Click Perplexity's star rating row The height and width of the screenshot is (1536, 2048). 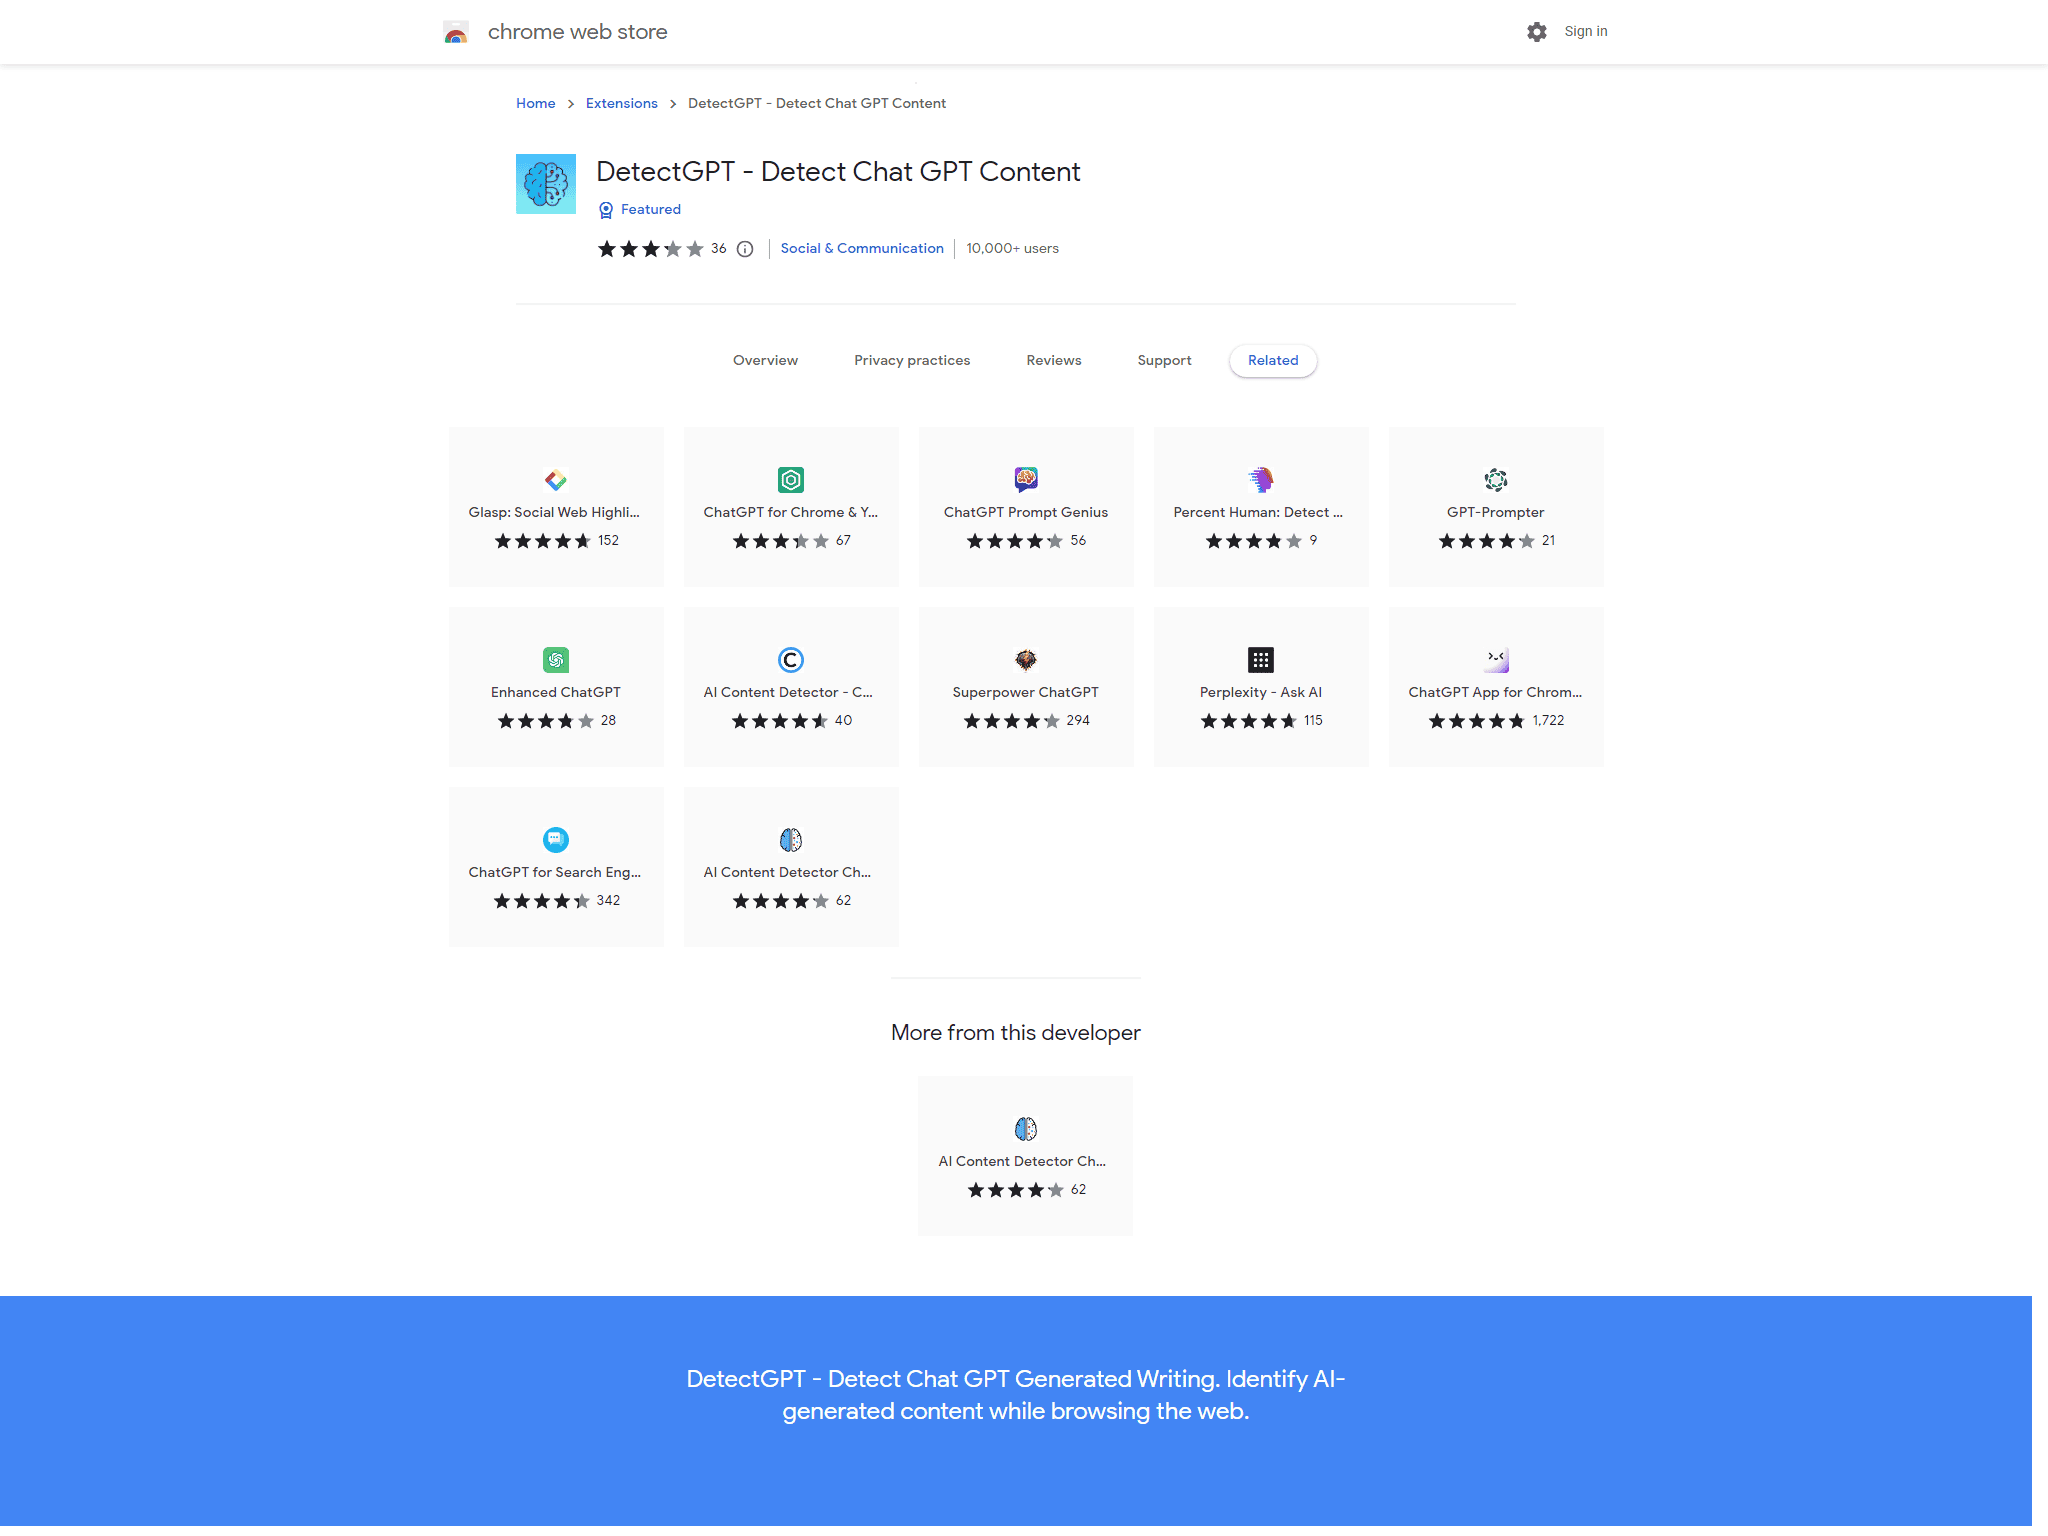pos(1249,721)
